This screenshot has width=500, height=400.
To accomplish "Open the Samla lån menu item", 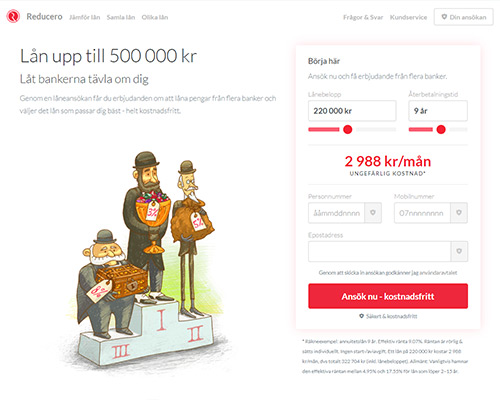I will pos(121,17).
